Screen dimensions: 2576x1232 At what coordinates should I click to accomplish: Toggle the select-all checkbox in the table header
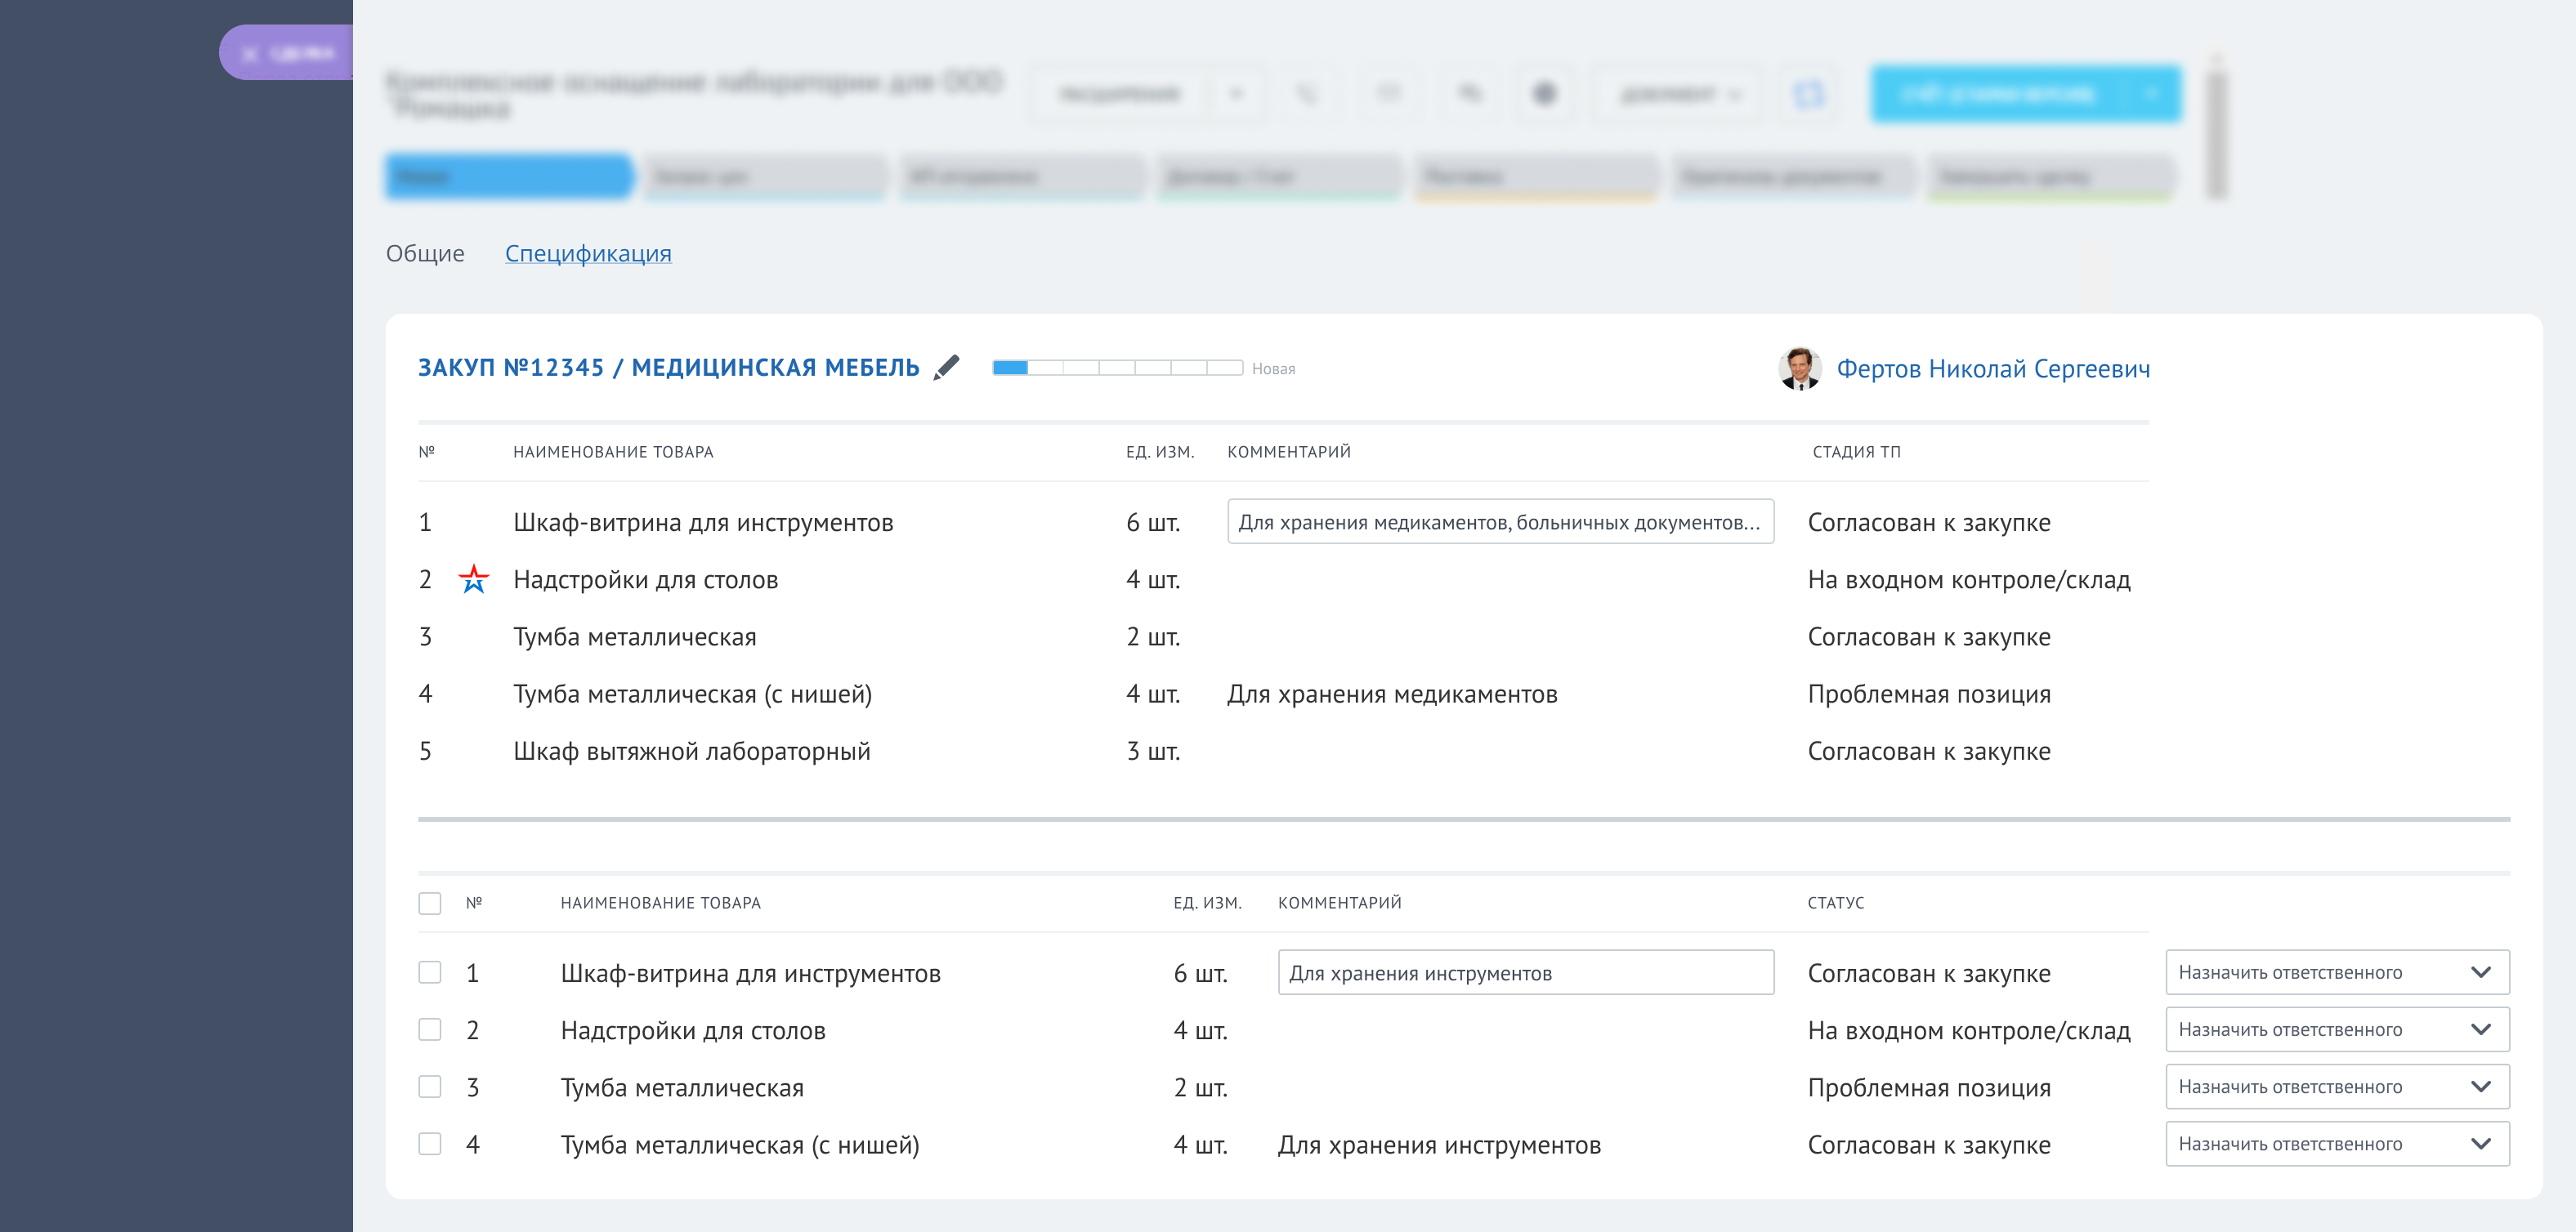click(430, 903)
